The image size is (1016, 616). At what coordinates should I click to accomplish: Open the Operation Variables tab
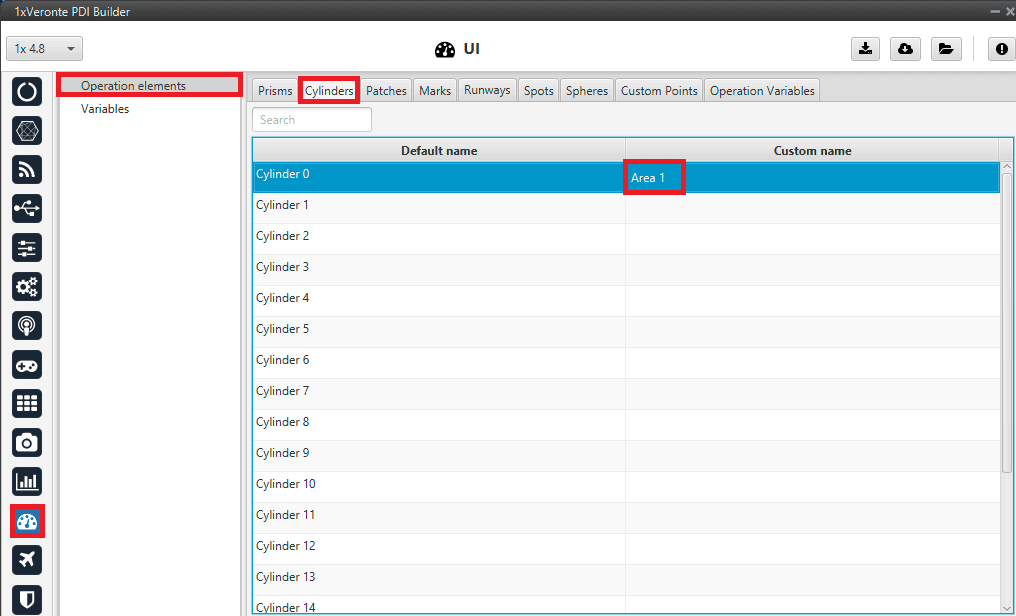[762, 91]
